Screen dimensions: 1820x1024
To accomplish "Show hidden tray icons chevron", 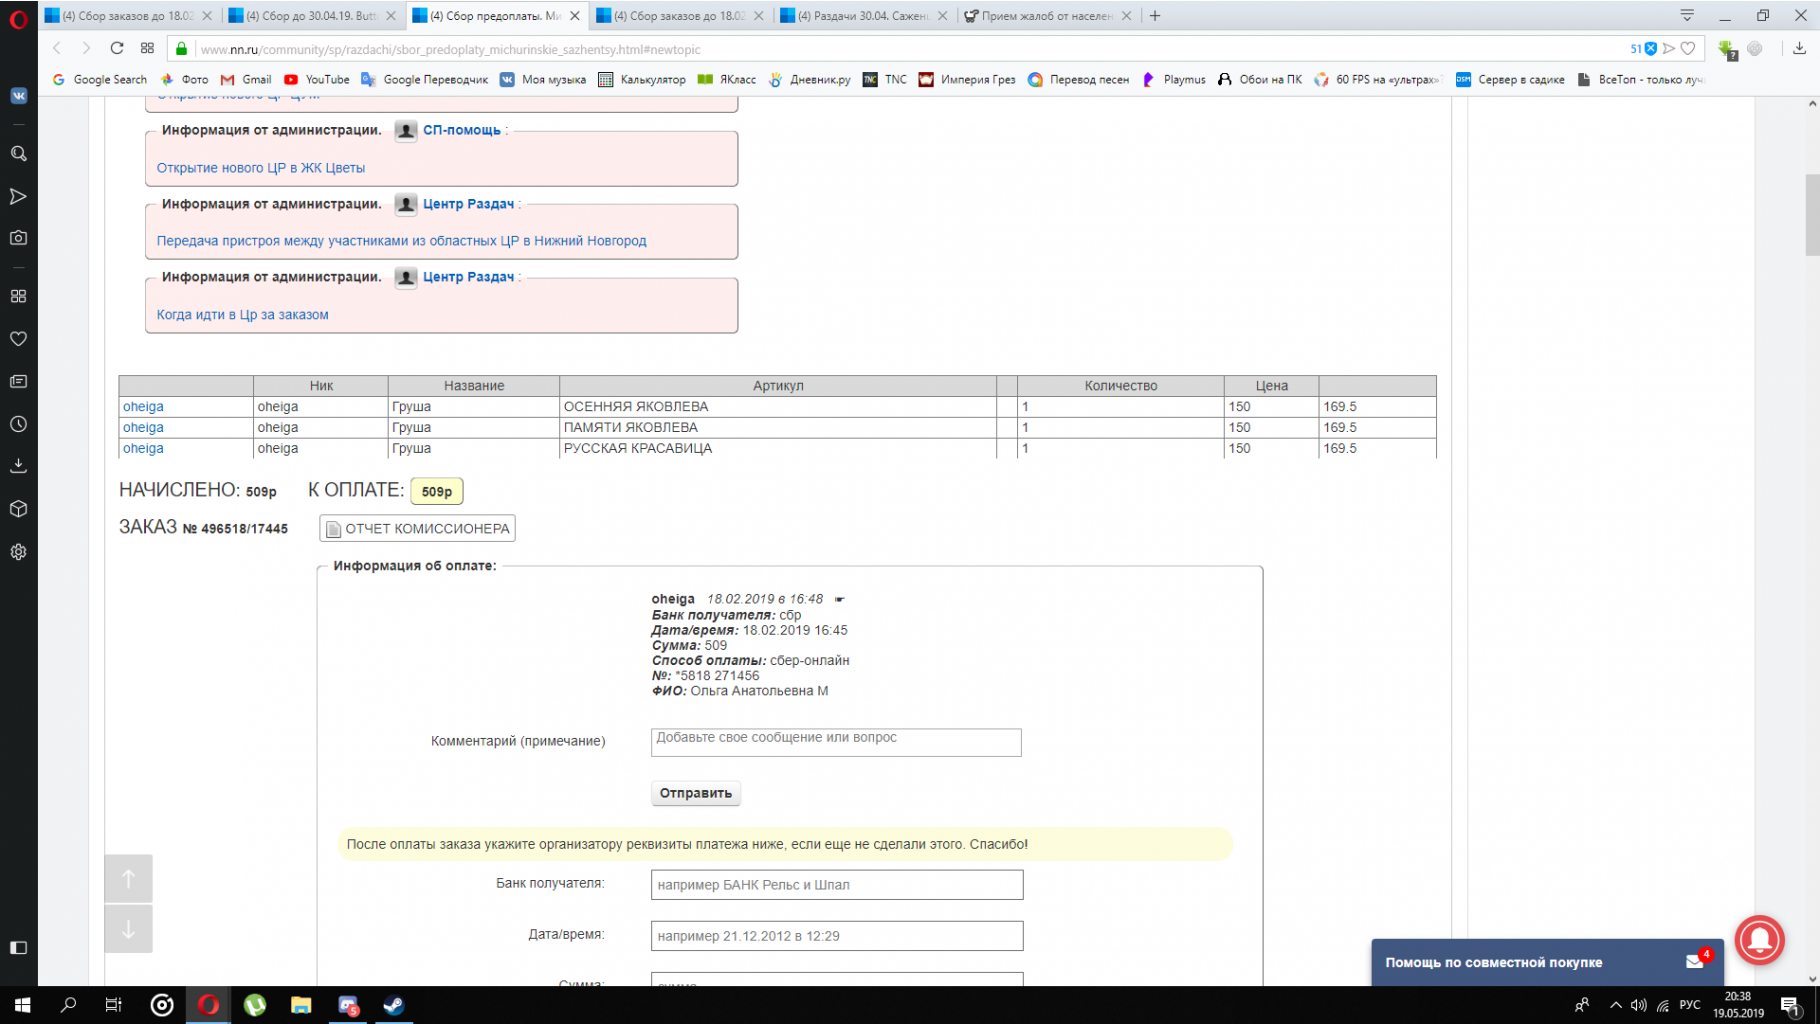I will tap(1615, 1005).
